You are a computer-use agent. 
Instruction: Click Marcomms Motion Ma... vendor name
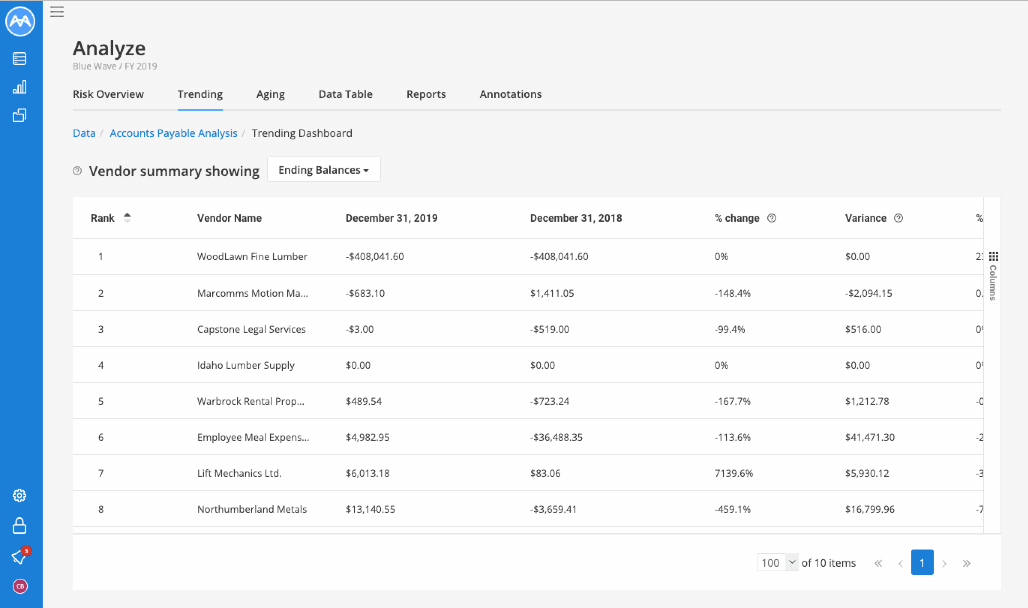(252, 293)
